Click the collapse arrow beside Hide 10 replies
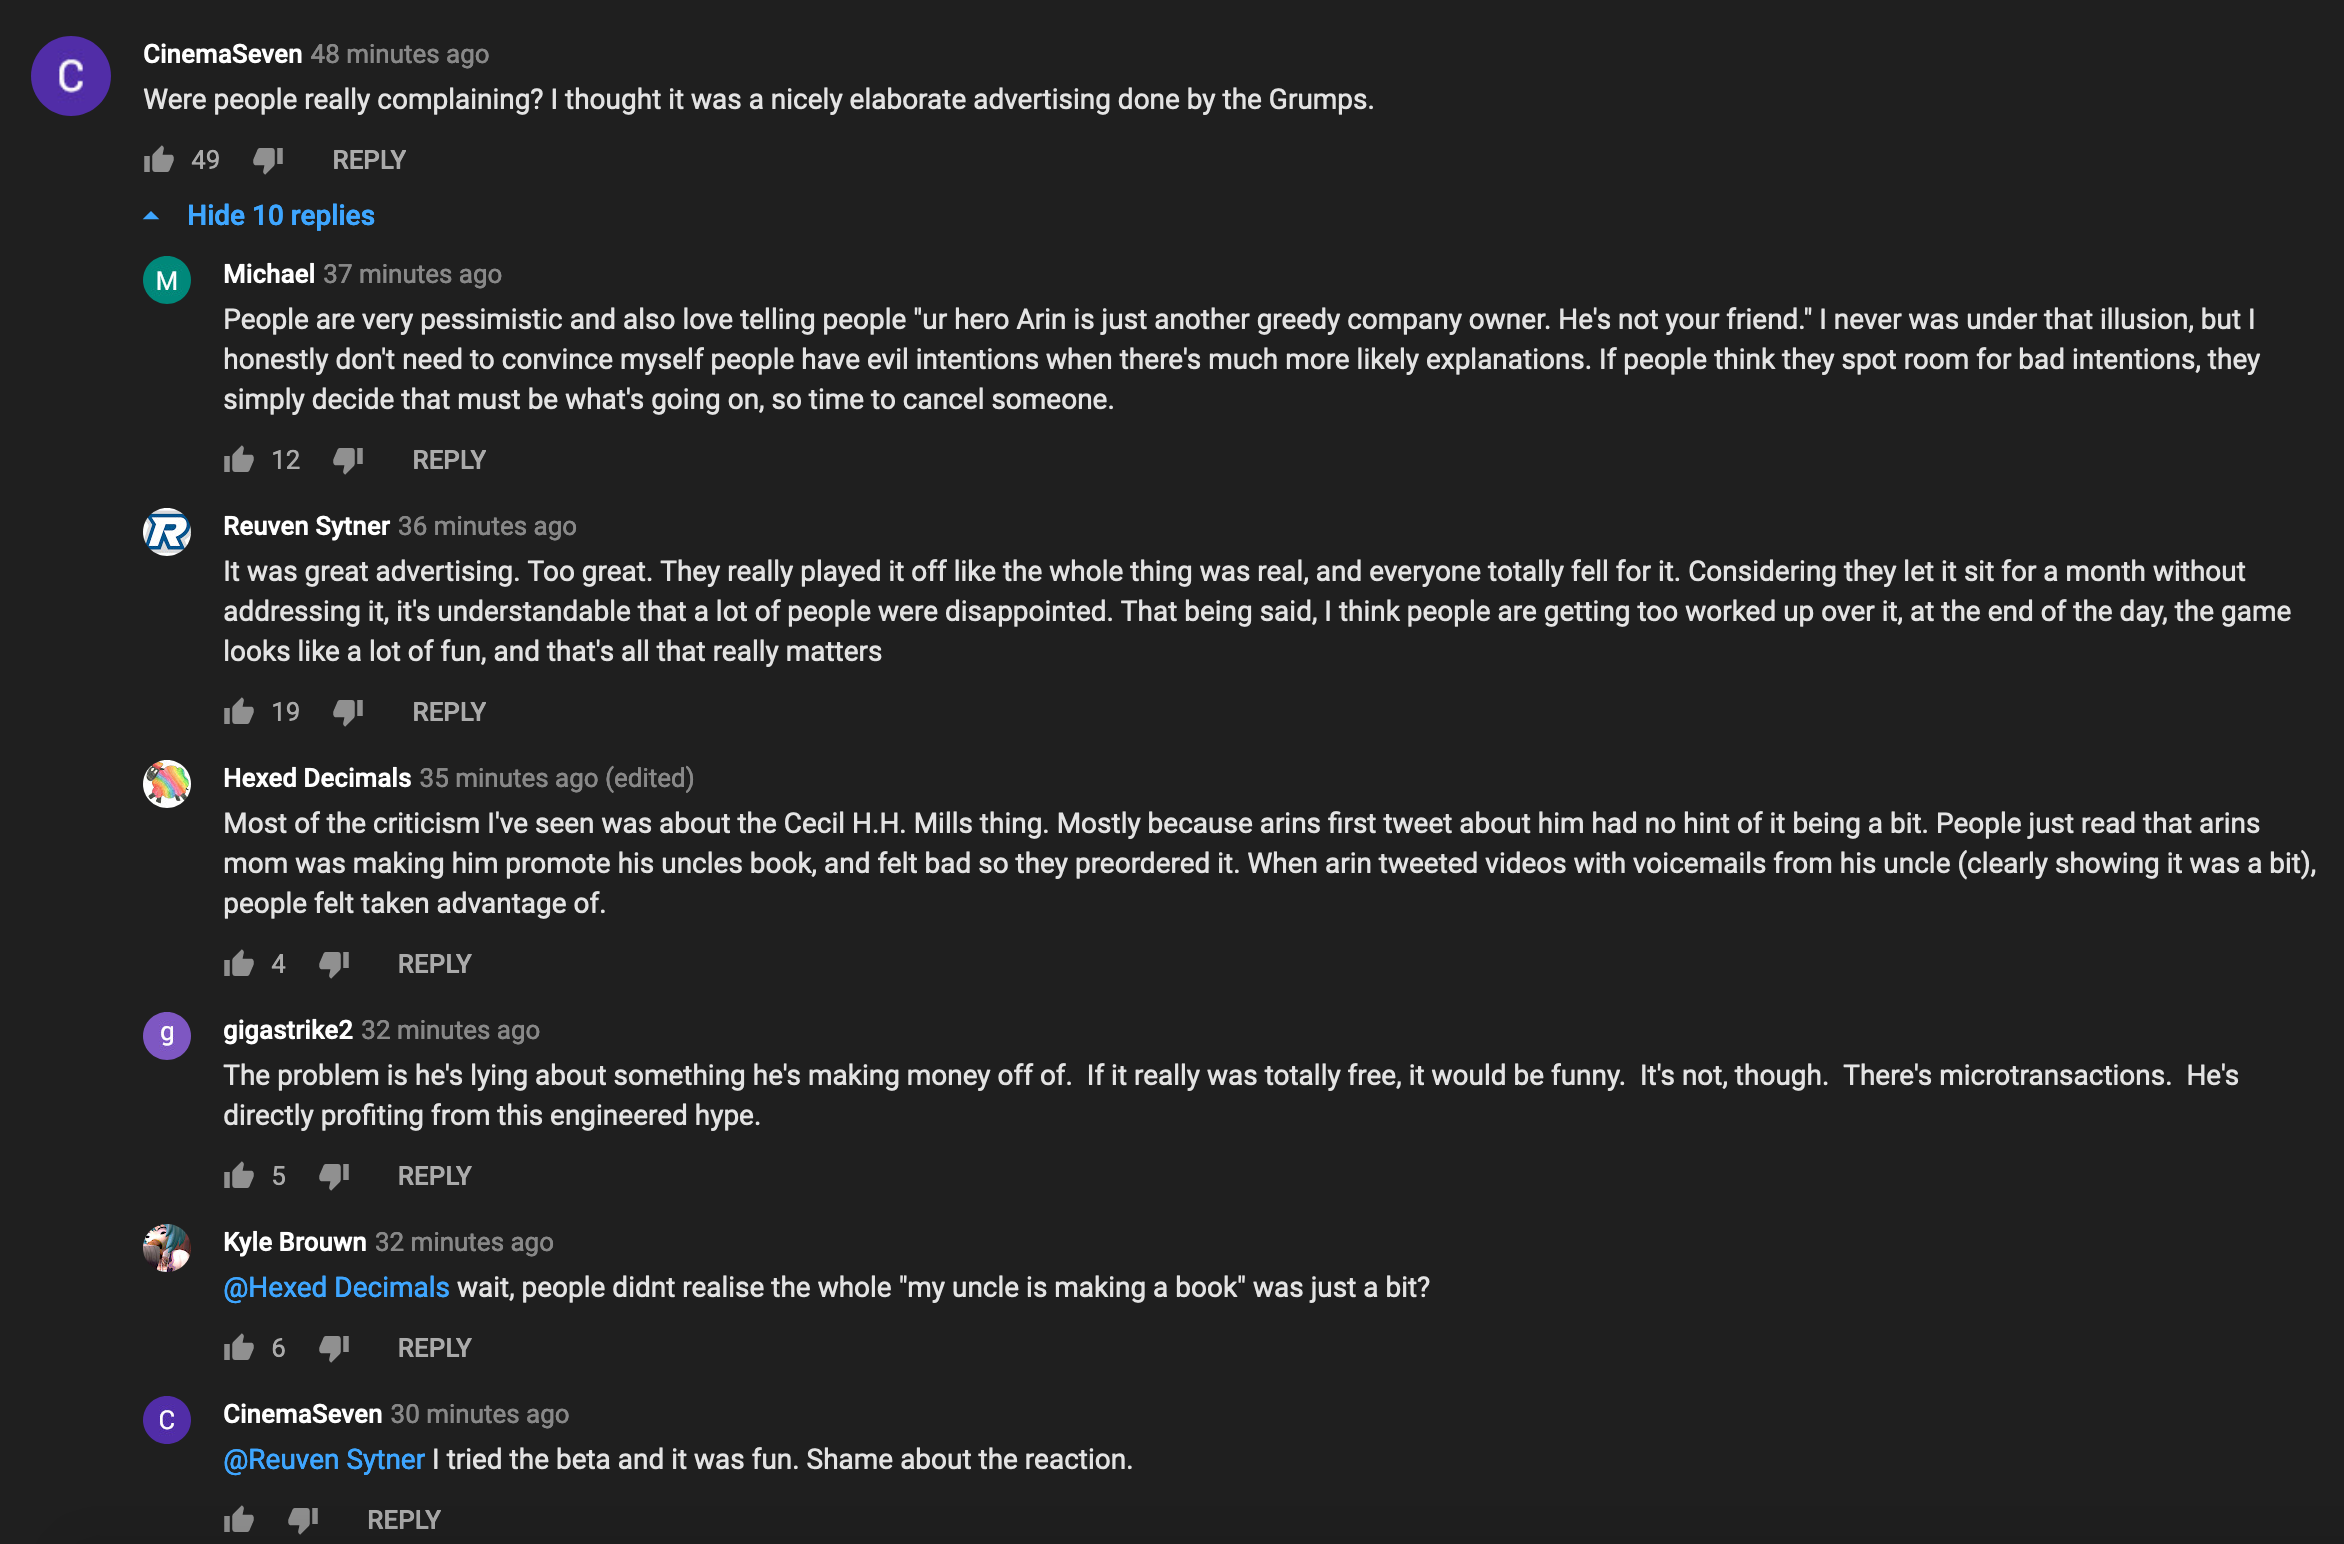The image size is (2344, 1544). pos(151,216)
